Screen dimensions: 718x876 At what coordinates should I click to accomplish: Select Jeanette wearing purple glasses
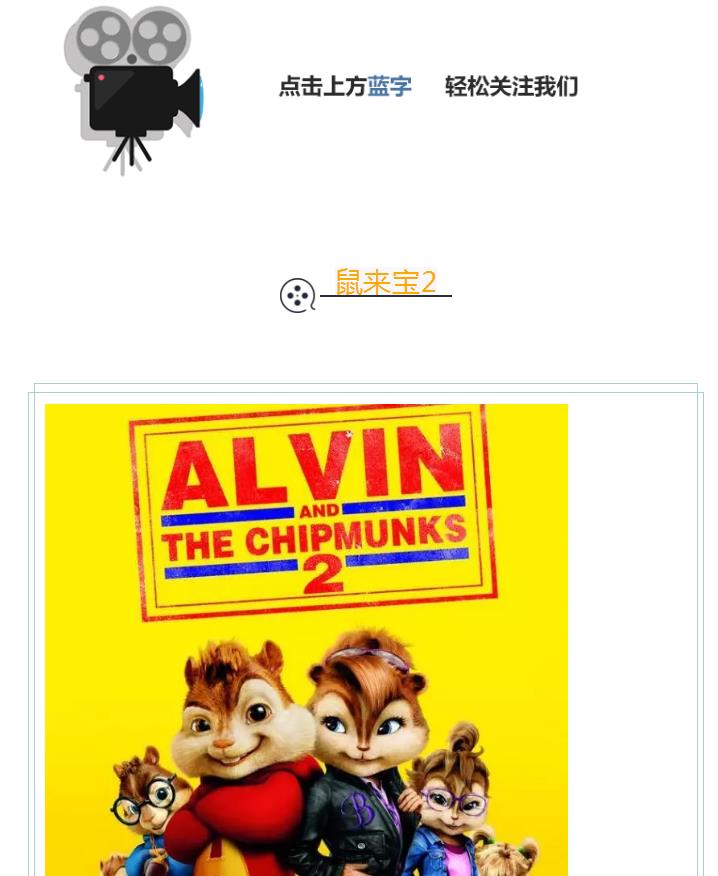click(x=453, y=804)
